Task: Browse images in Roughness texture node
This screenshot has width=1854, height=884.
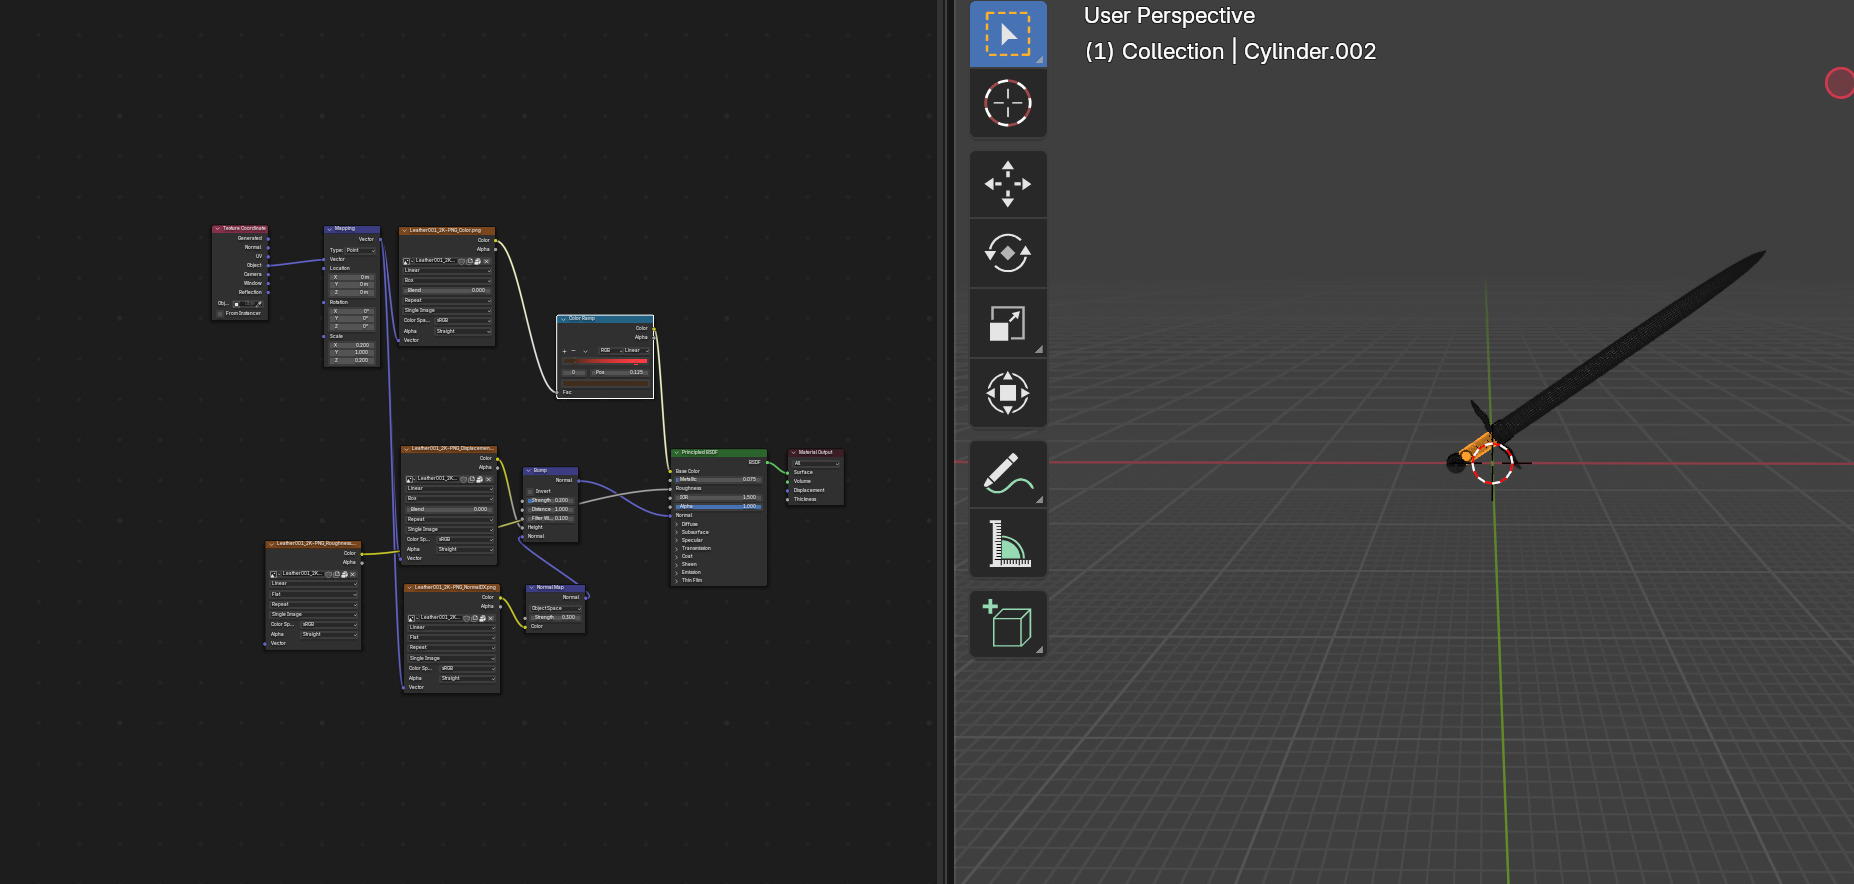Action: [274, 574]
